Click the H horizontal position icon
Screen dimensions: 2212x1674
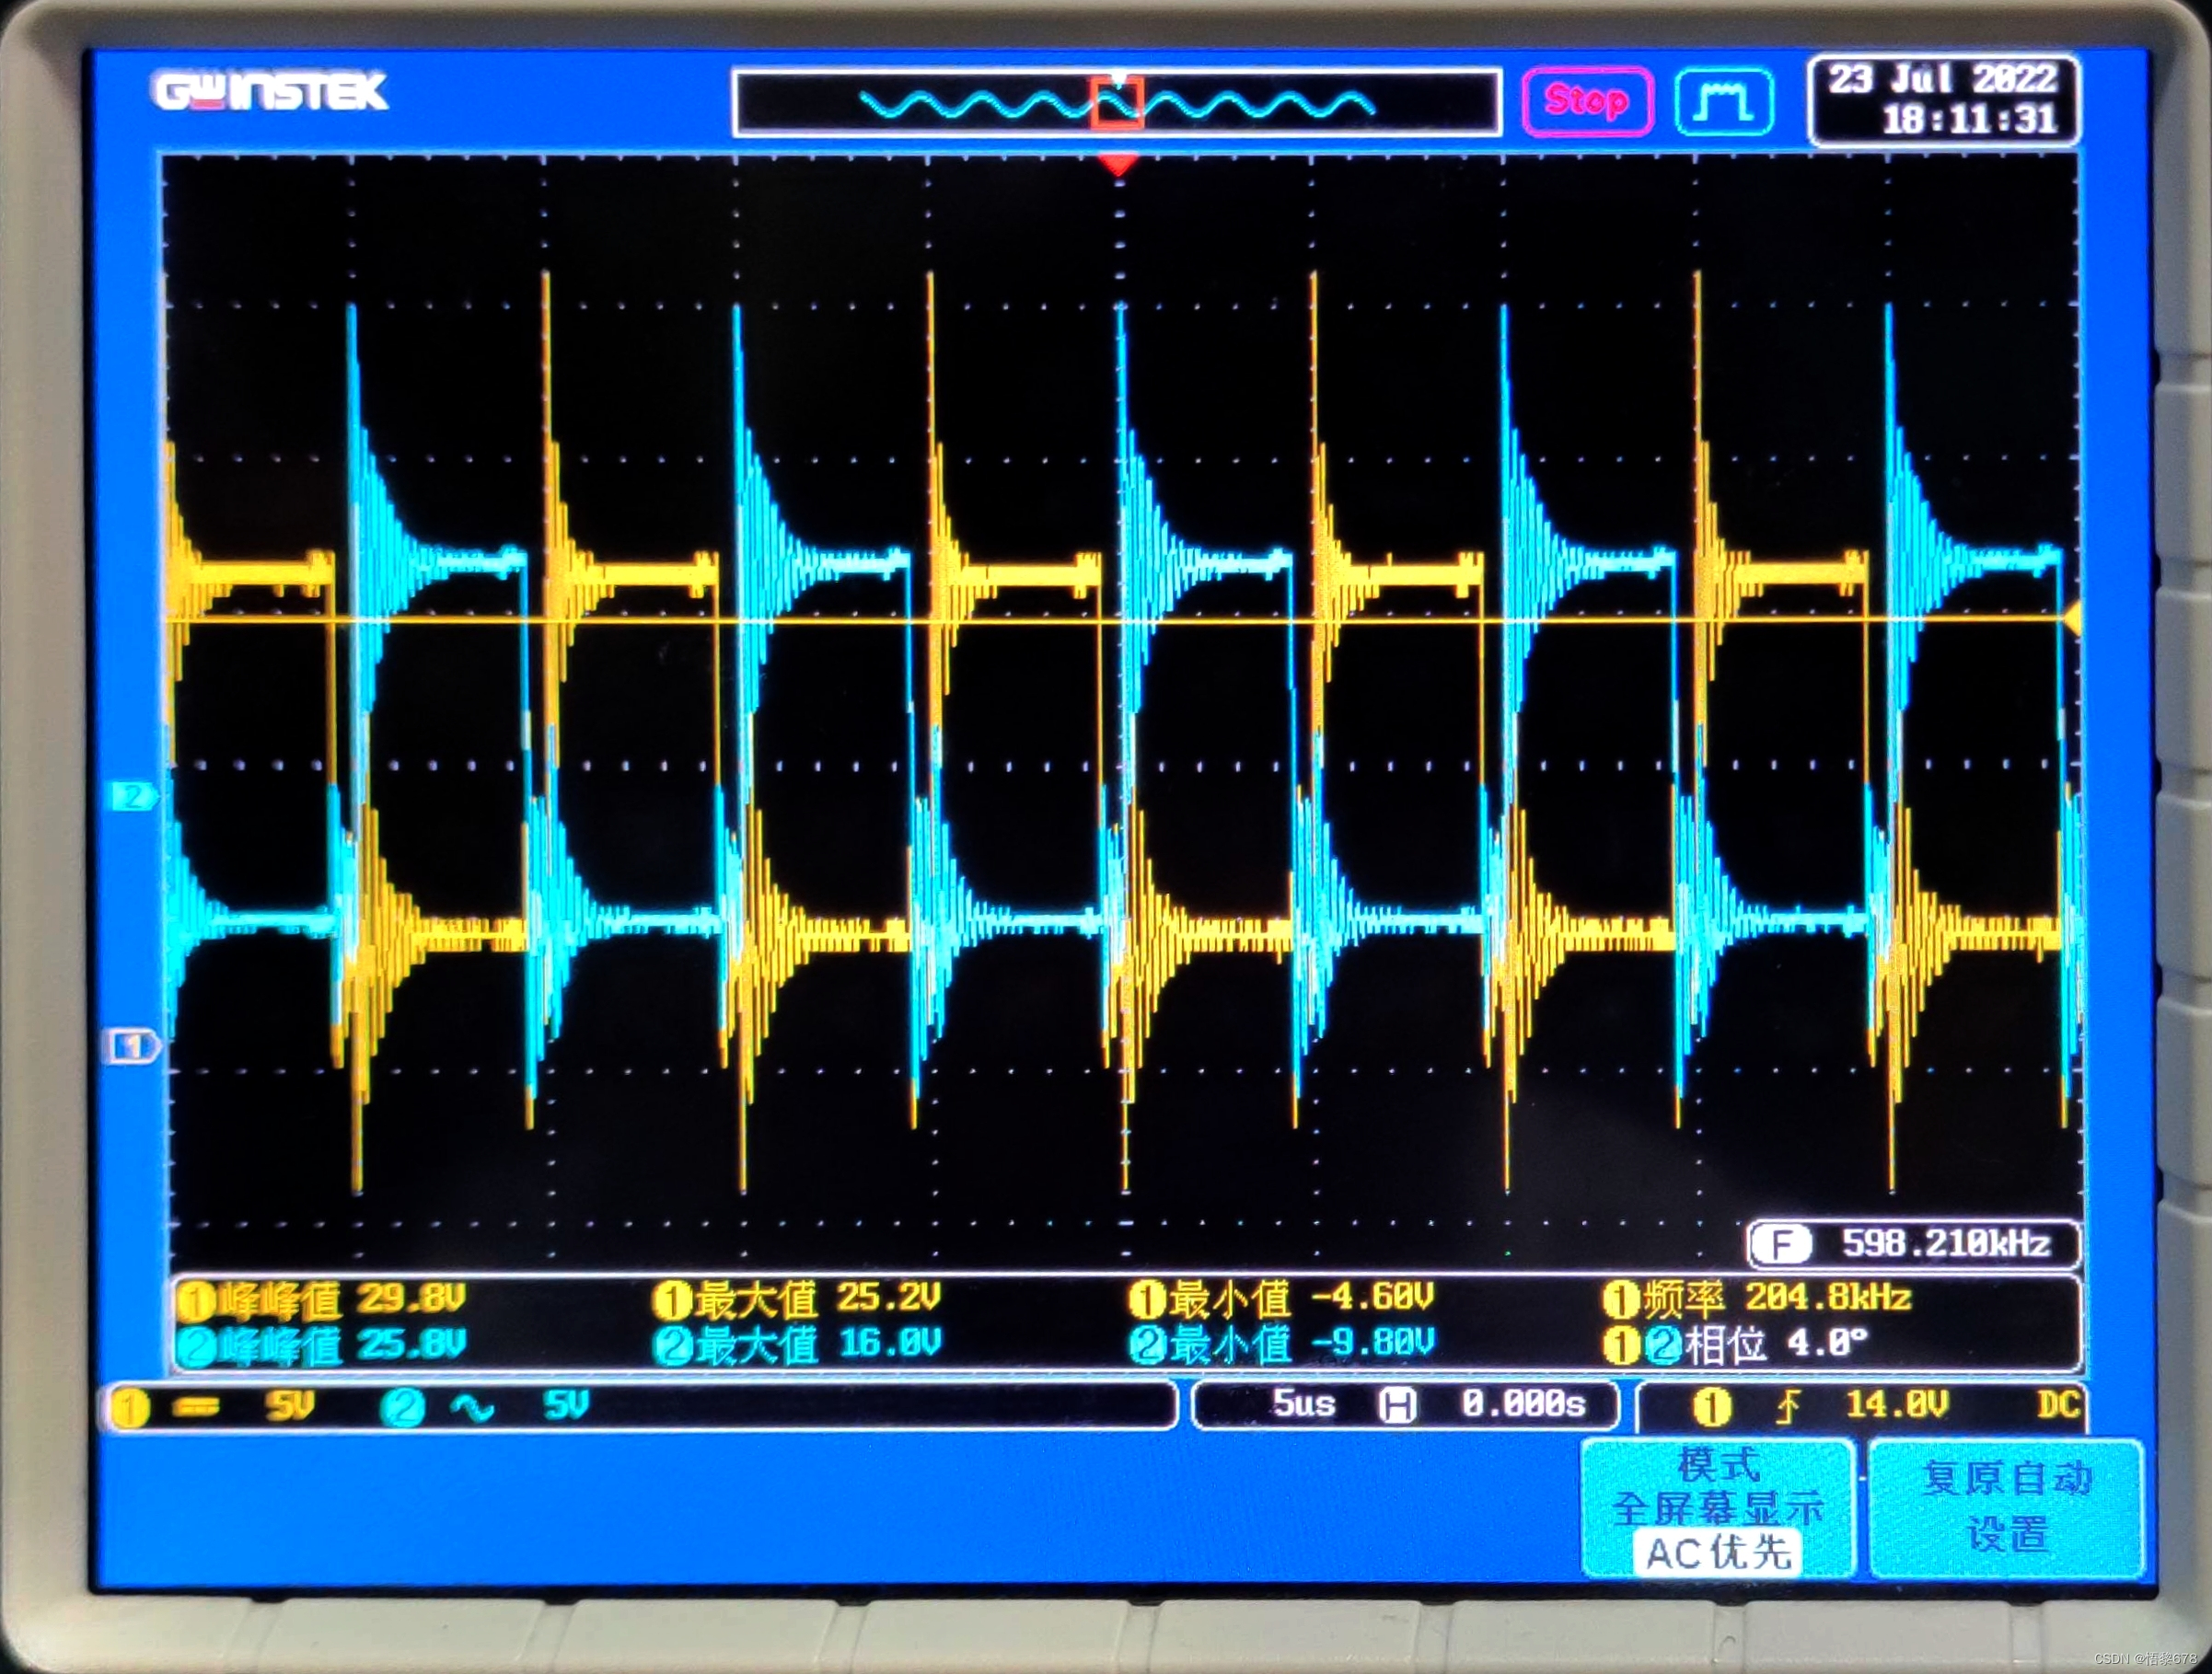click(x=1396, y=1405)
